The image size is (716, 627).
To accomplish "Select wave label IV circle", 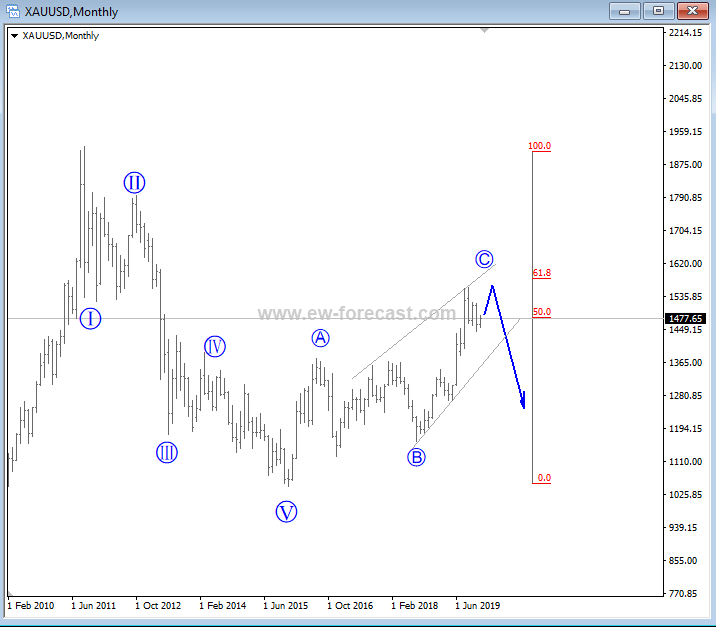I will pyautogui.click(x=215, y=346).
